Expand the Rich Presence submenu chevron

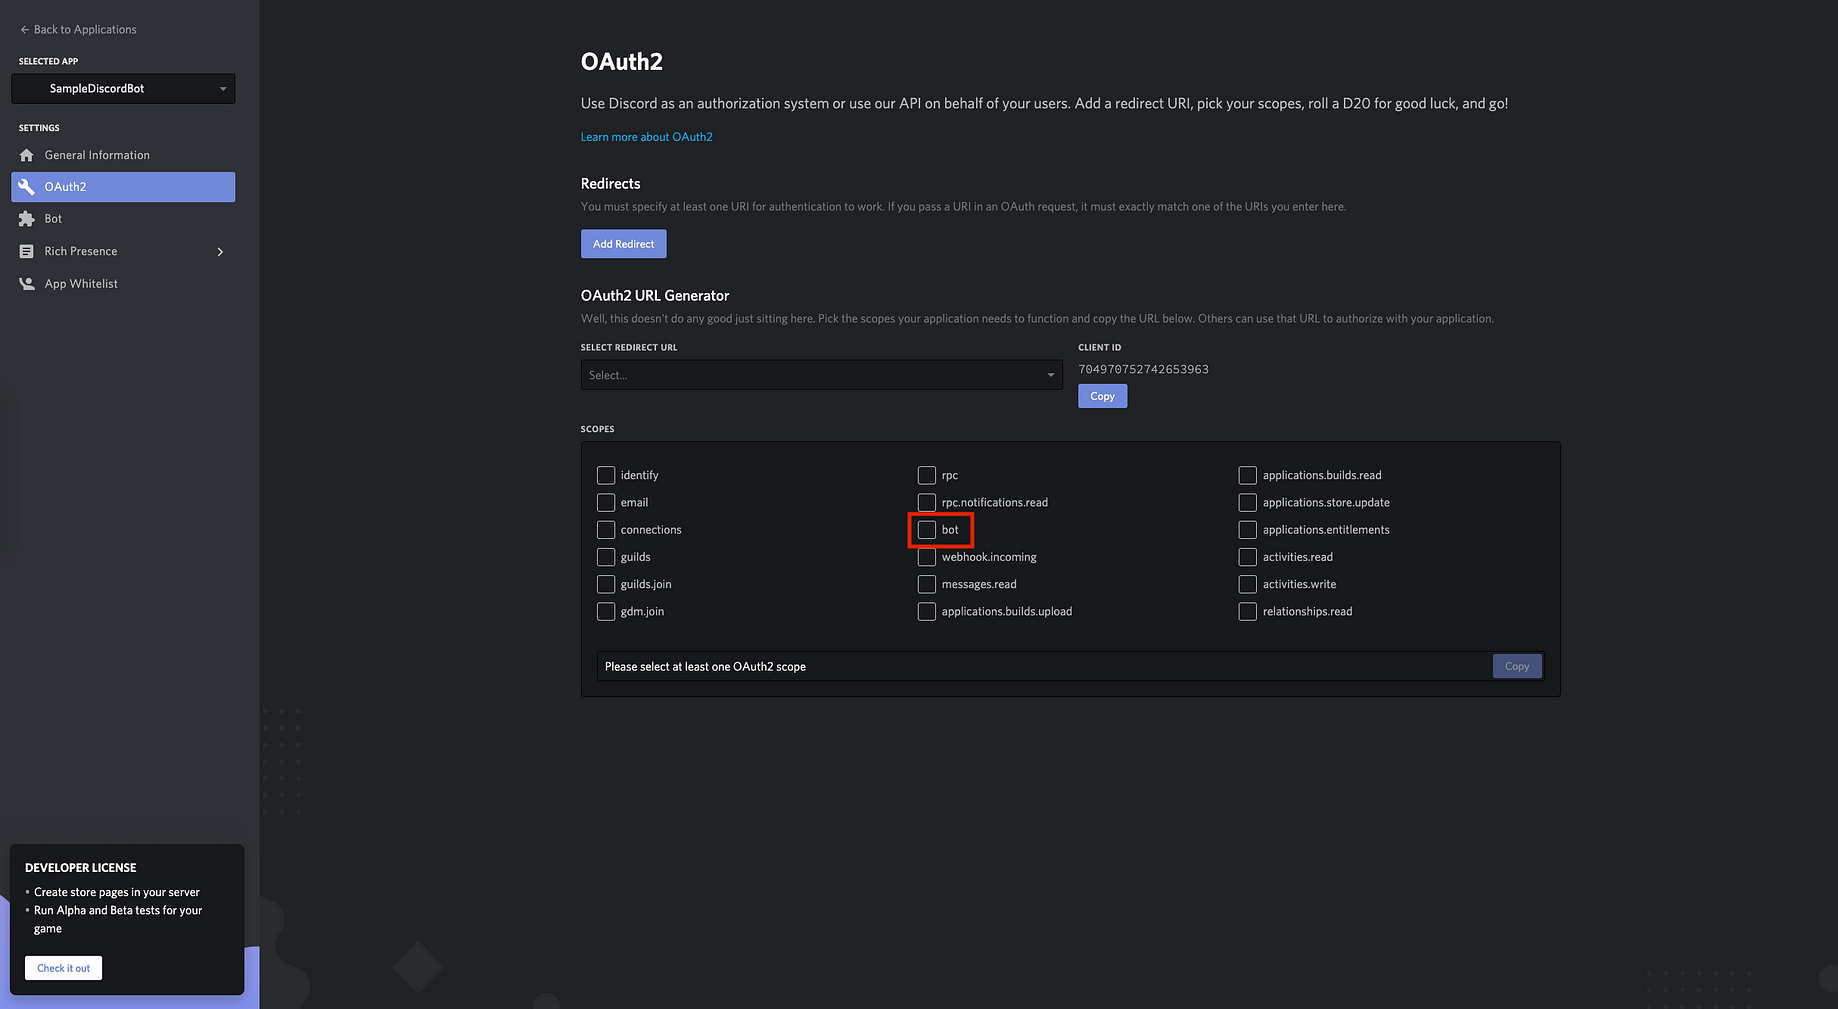pyautogui.click(x=220, y=252)
